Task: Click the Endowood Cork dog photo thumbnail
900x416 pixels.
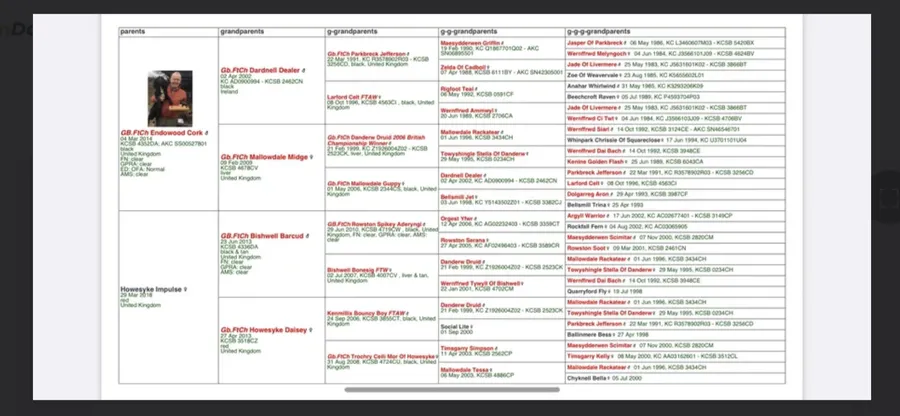Action: tap(168, 98)
